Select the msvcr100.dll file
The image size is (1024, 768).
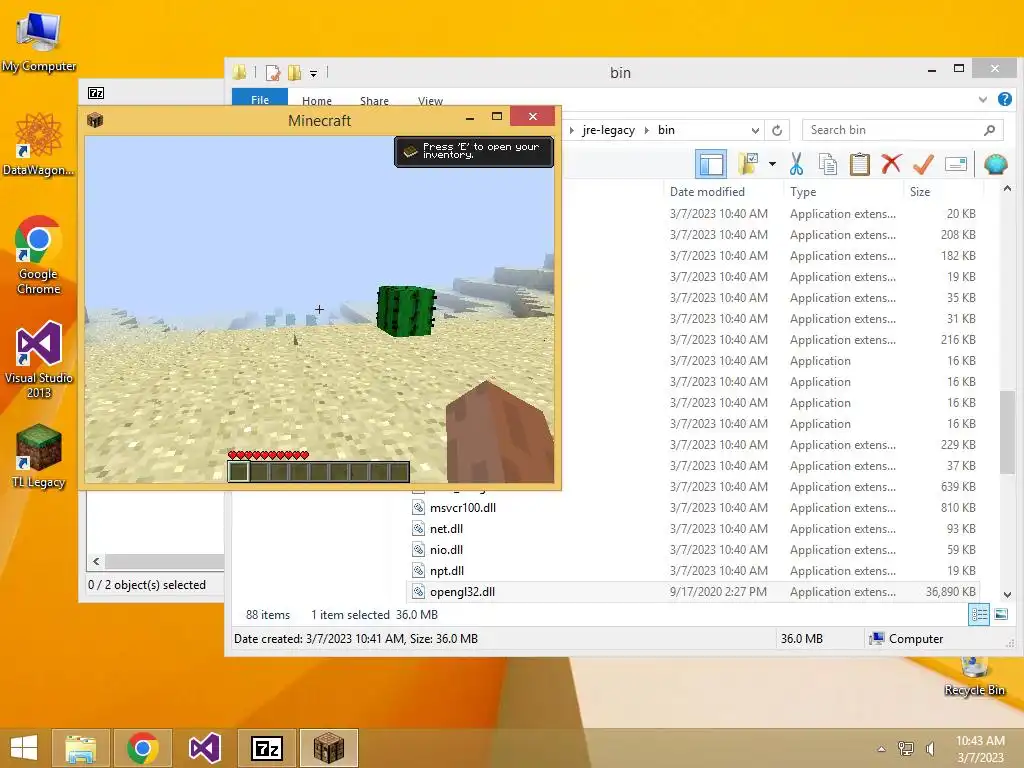click(x=462, y=507)
